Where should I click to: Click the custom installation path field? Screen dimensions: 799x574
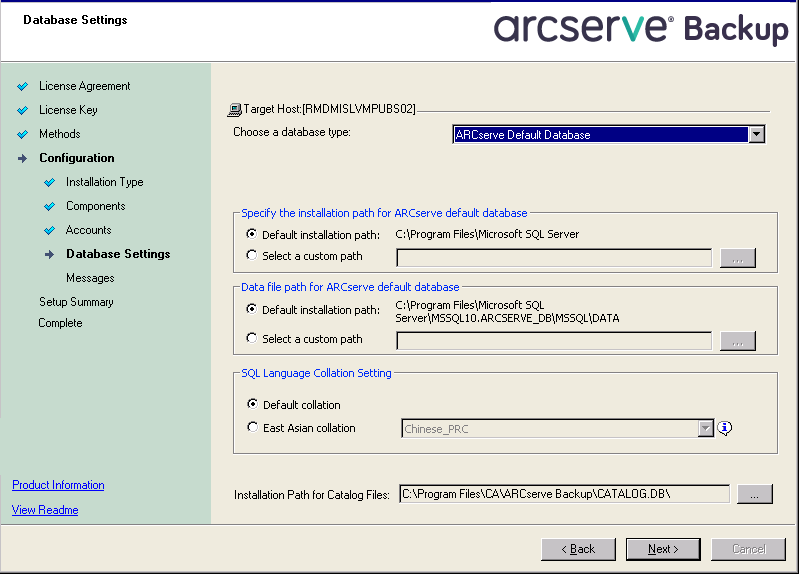pos(554,258)
